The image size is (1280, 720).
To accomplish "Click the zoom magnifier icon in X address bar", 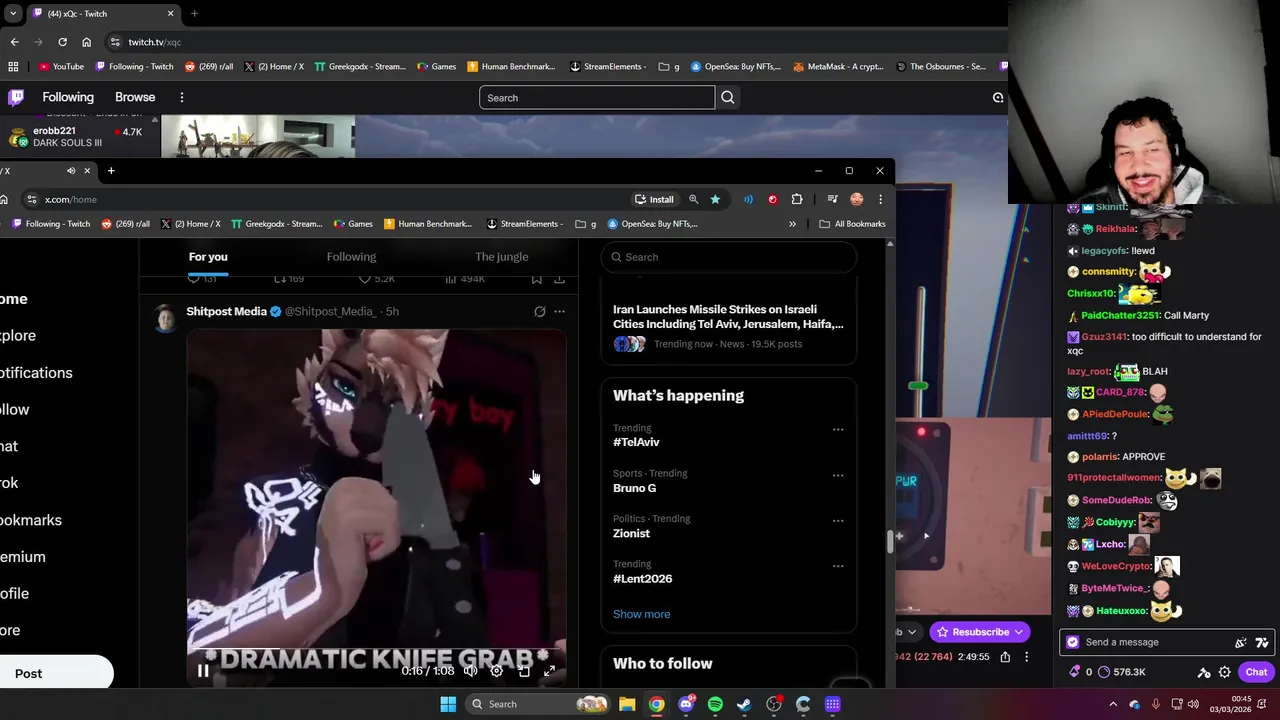I will 693,199.
